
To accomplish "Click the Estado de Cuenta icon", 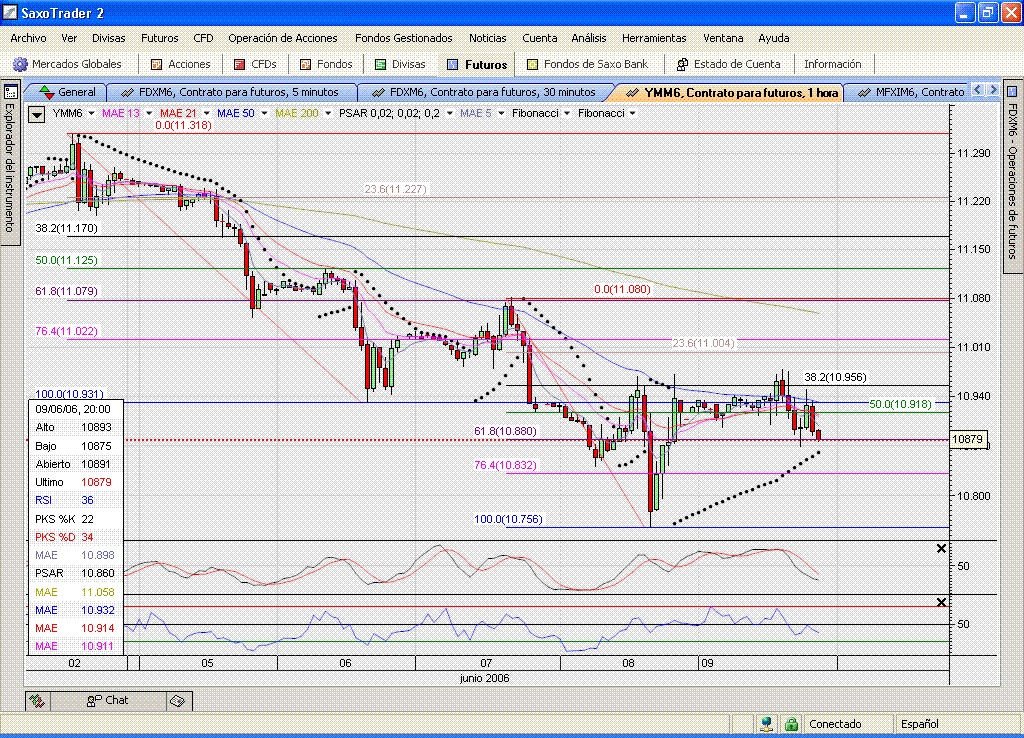I will (682, 64).
